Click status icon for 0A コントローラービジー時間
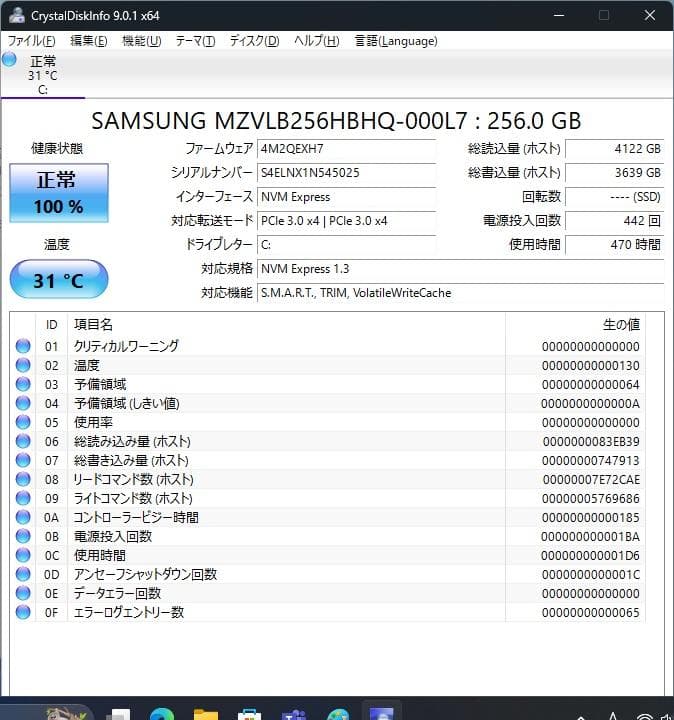 (23, 517)
